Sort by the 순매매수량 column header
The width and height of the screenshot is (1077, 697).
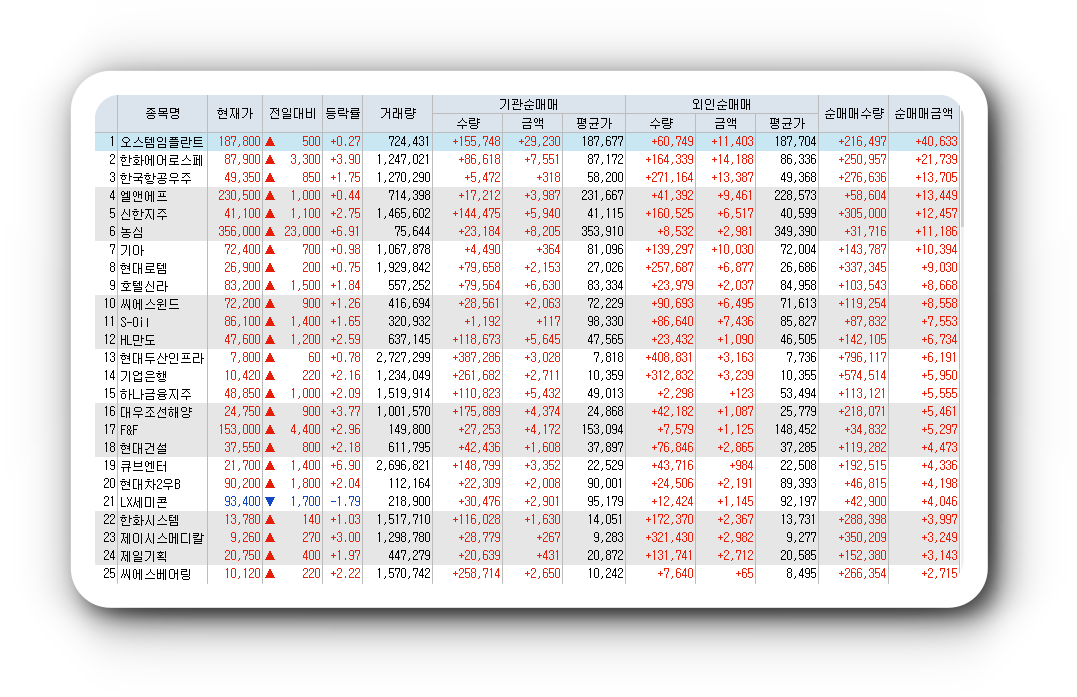[x=853, y=113]
